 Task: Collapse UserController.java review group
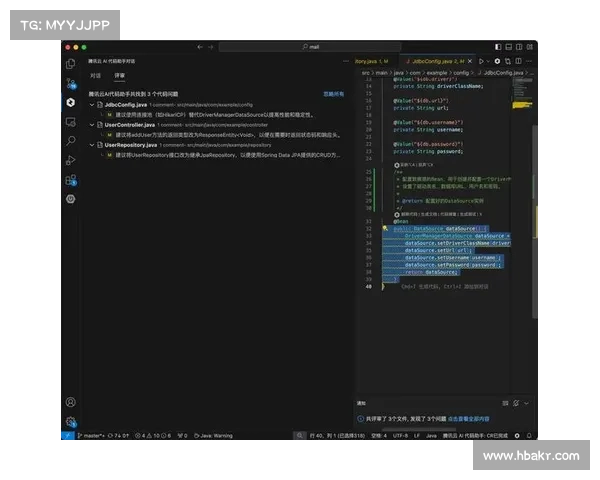click(x=92, y=125)
